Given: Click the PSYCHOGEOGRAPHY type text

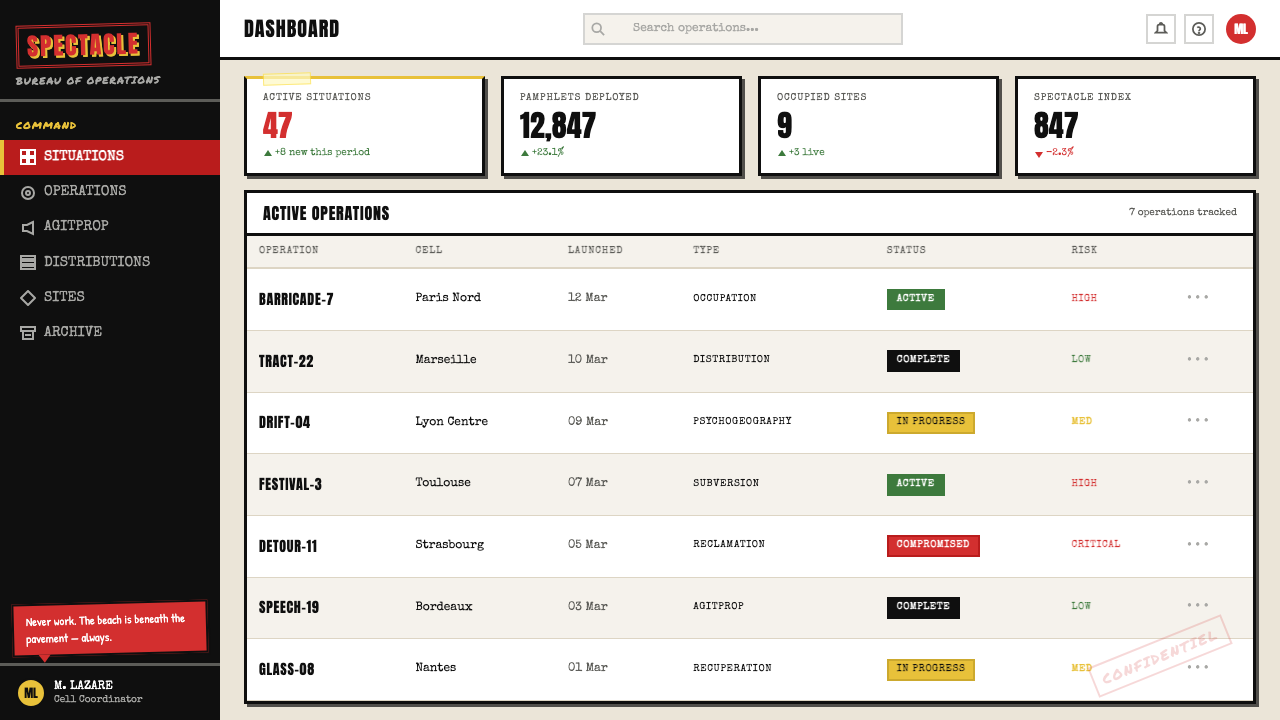Looking at the screenshot, I should [742, 421].
